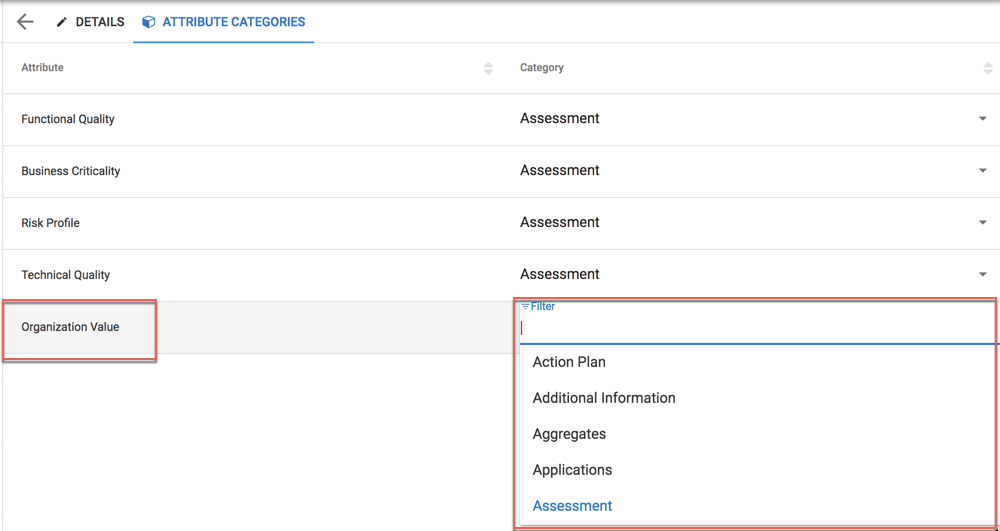Type in the Filter text field
The height and width of the screenshot is (531, 1000).
755,328
